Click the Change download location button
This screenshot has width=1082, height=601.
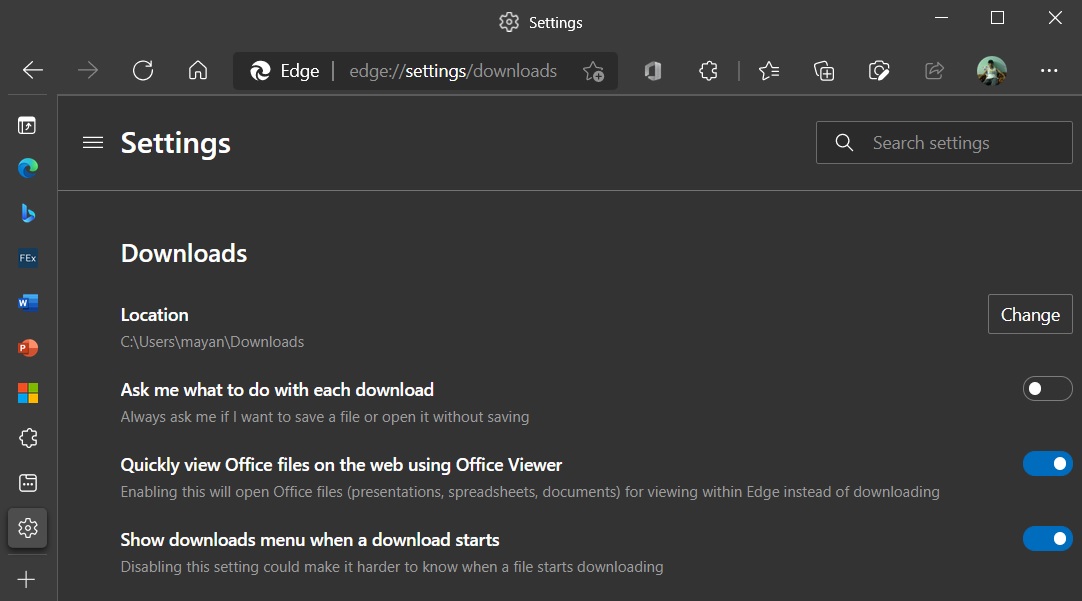1030,314
